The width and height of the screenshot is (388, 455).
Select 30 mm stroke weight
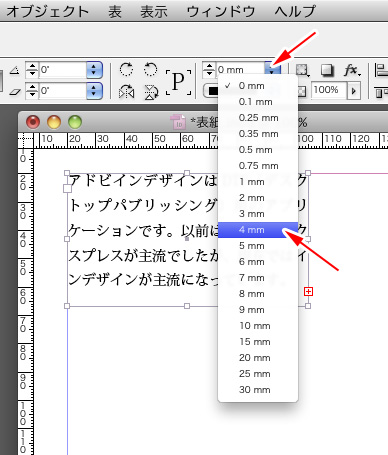pyautogui.click(x=258, y=390)
